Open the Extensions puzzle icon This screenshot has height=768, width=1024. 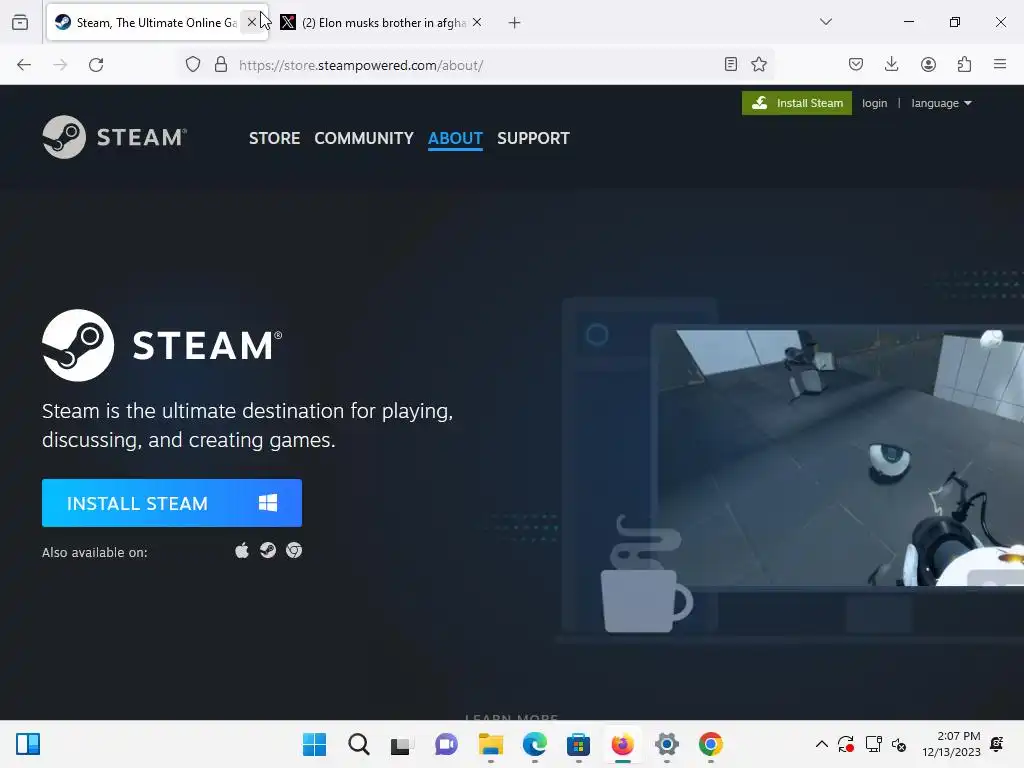pos(964,64)
